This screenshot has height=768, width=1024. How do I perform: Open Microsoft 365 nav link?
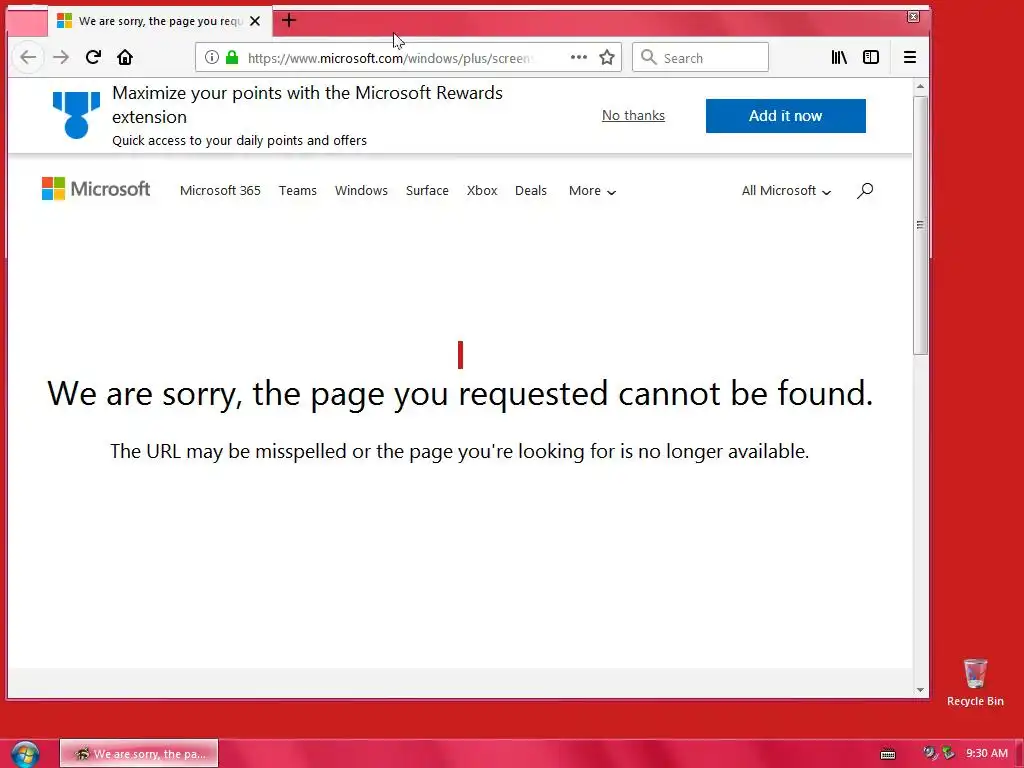[x=220, y=191]
